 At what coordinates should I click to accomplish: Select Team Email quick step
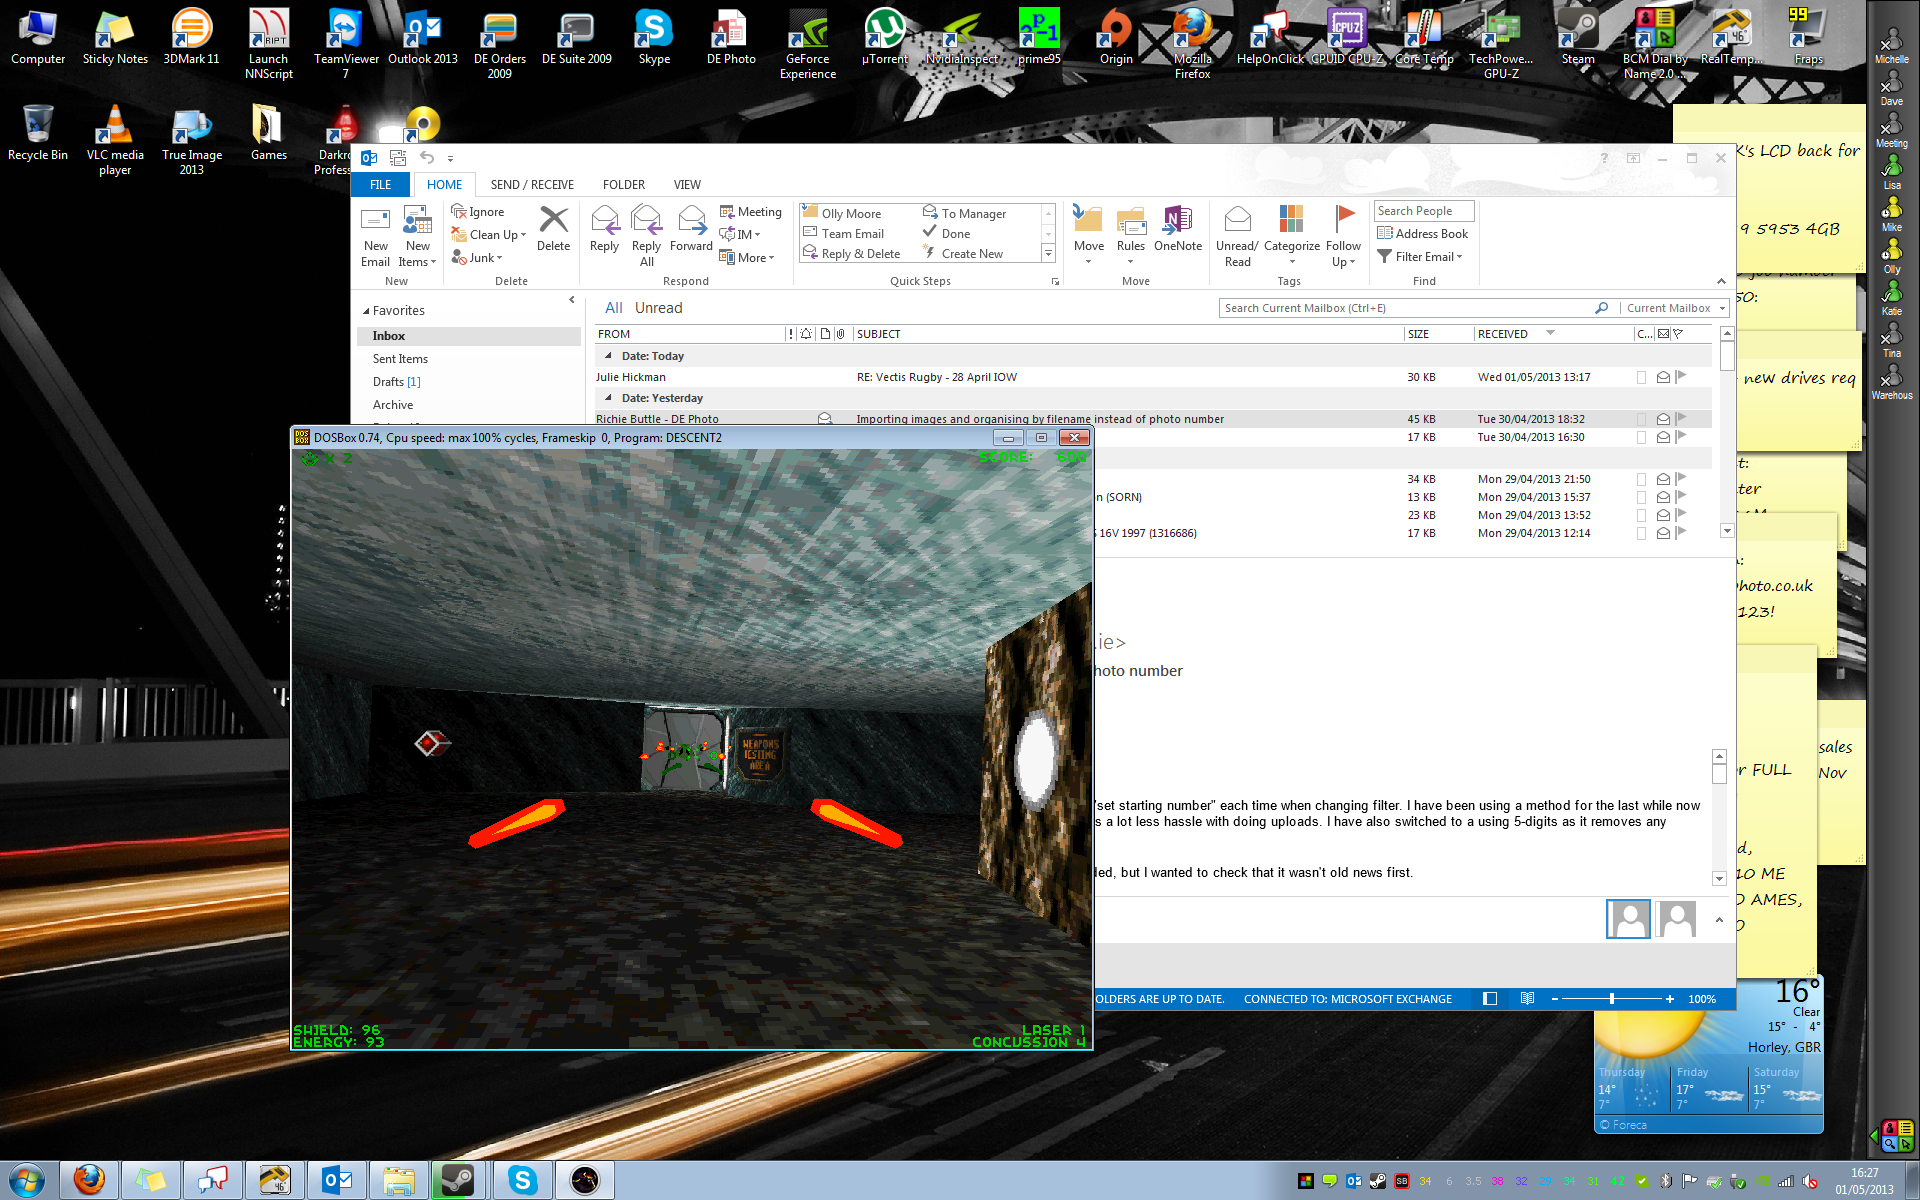pos(844,234)
